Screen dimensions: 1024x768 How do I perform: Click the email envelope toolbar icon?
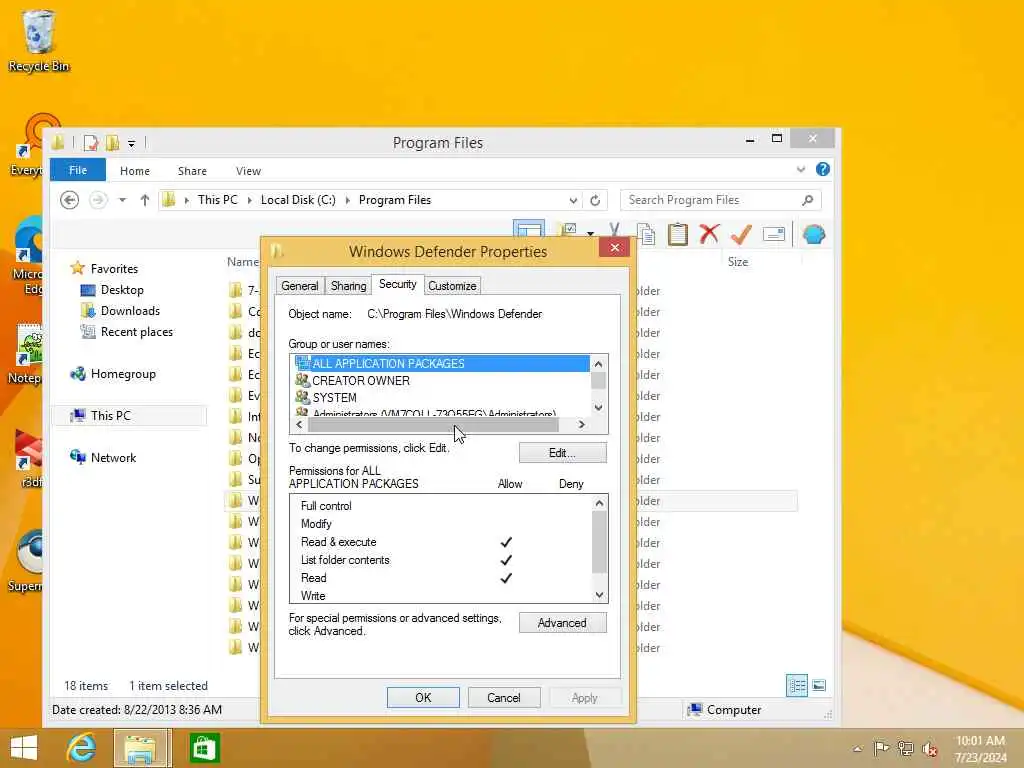pyautogui.click(x=774, y=234)
